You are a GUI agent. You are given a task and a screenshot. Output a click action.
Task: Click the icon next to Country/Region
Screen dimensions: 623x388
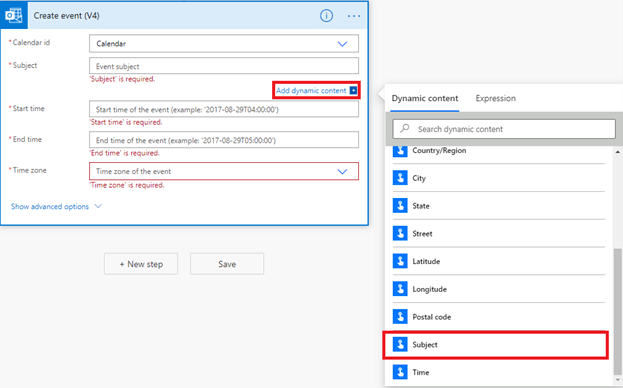[400, 151]
